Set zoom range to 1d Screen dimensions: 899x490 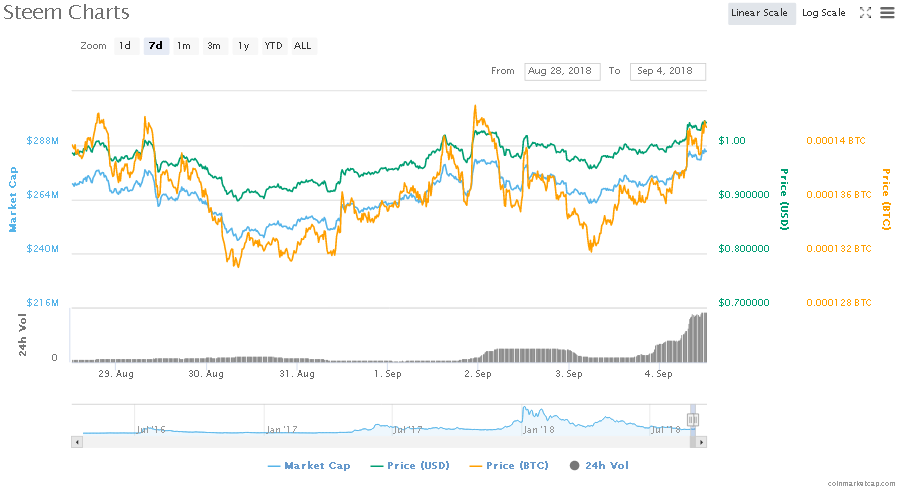(125, 46)
